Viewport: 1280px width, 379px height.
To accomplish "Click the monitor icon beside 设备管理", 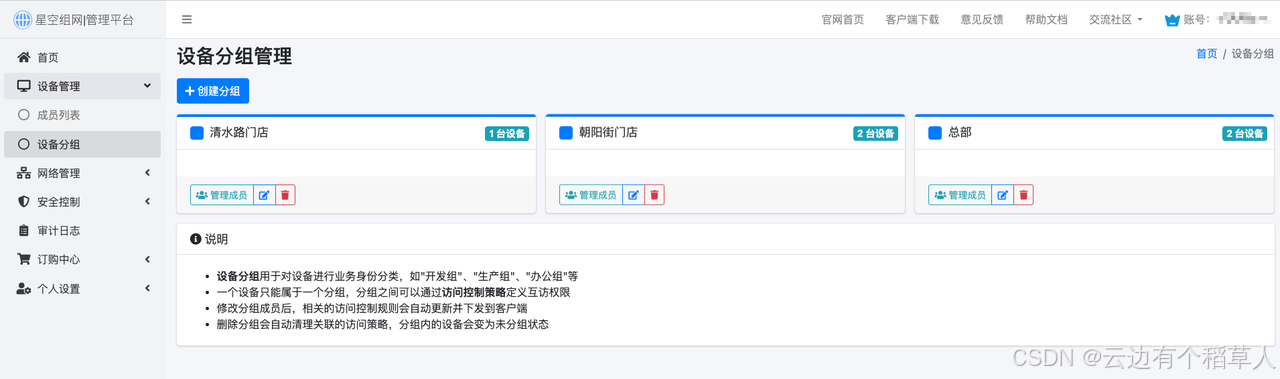I will click(x=24, y=87).
